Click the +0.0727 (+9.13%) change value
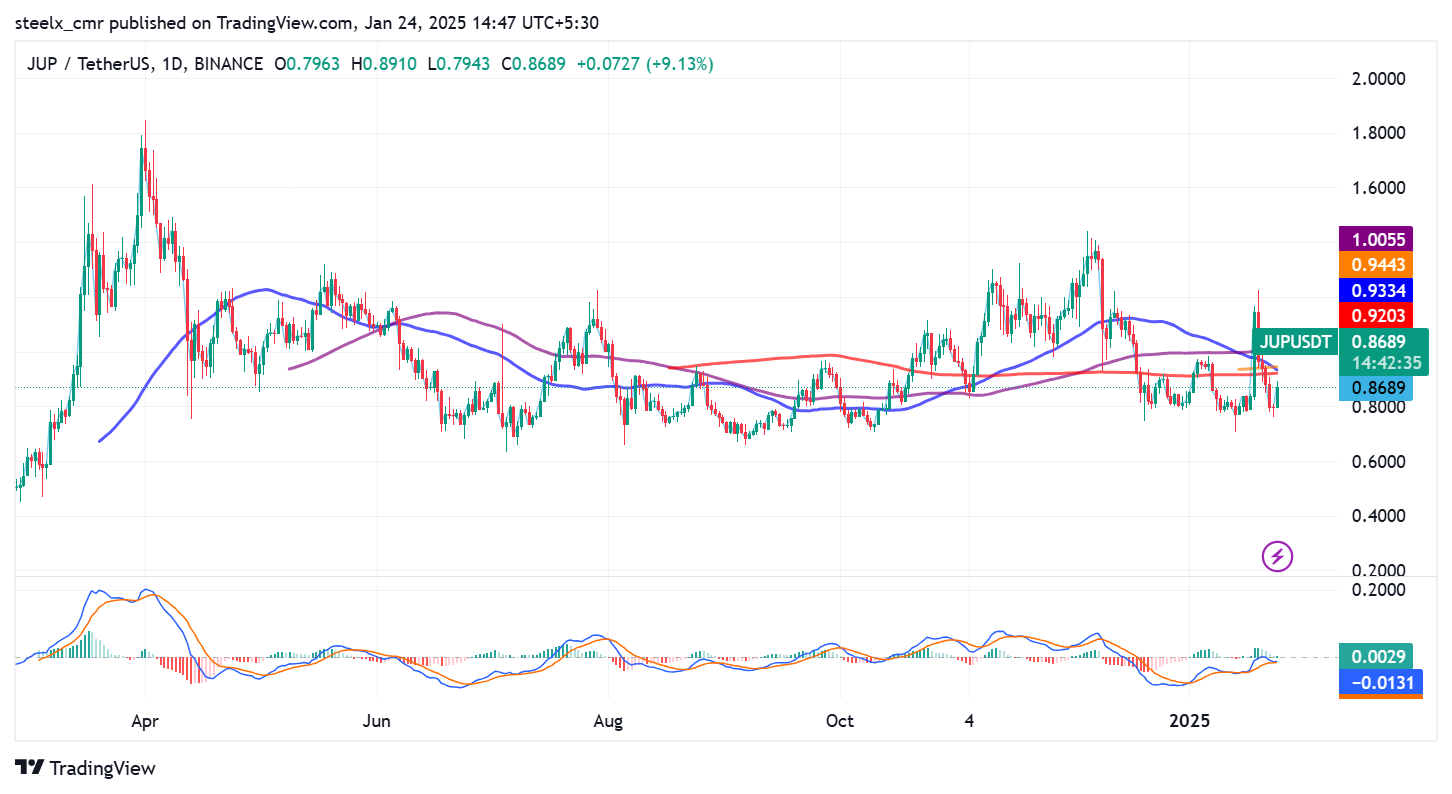Viewport: 1452px width, 794px height. click(643, 64)
